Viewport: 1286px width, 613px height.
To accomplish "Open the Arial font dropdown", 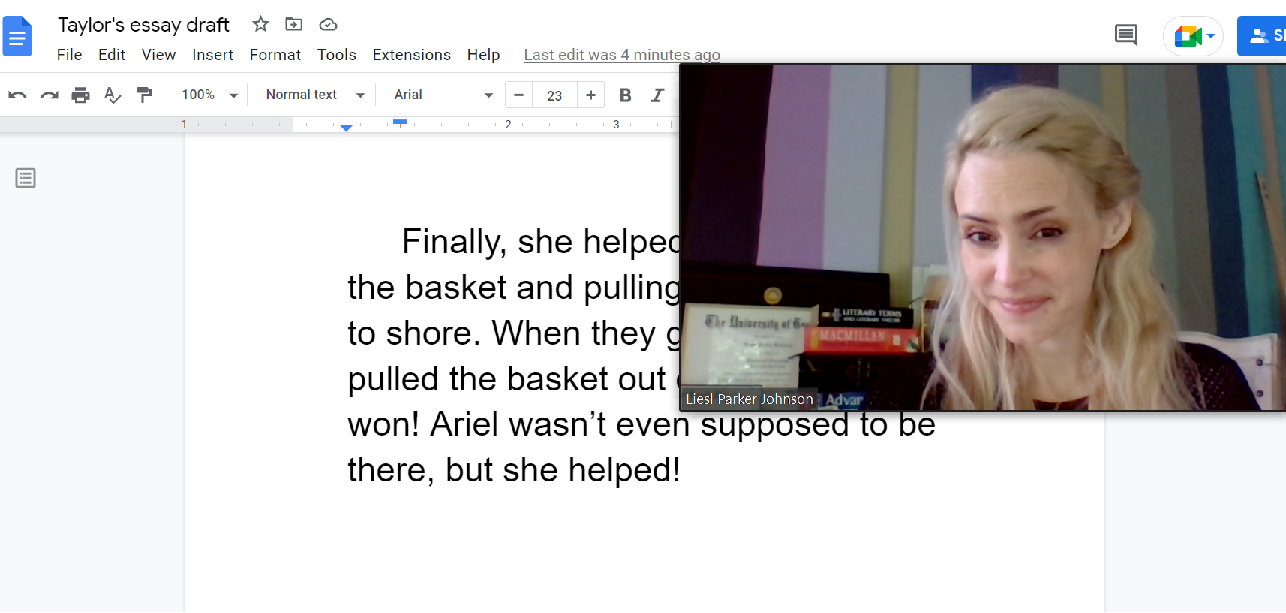I will (x=443, y=95).
